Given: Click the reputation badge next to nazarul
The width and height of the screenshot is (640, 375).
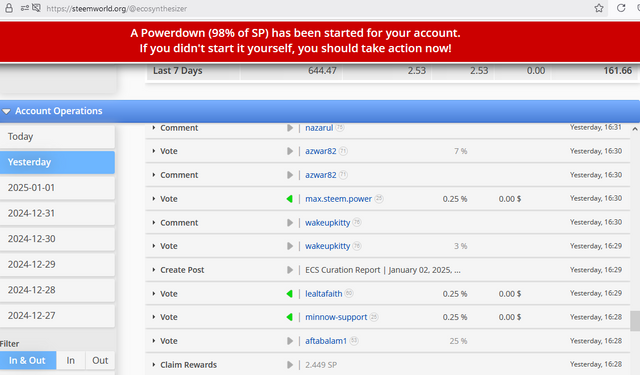Looking at the screenshot, I should point(340,127).
